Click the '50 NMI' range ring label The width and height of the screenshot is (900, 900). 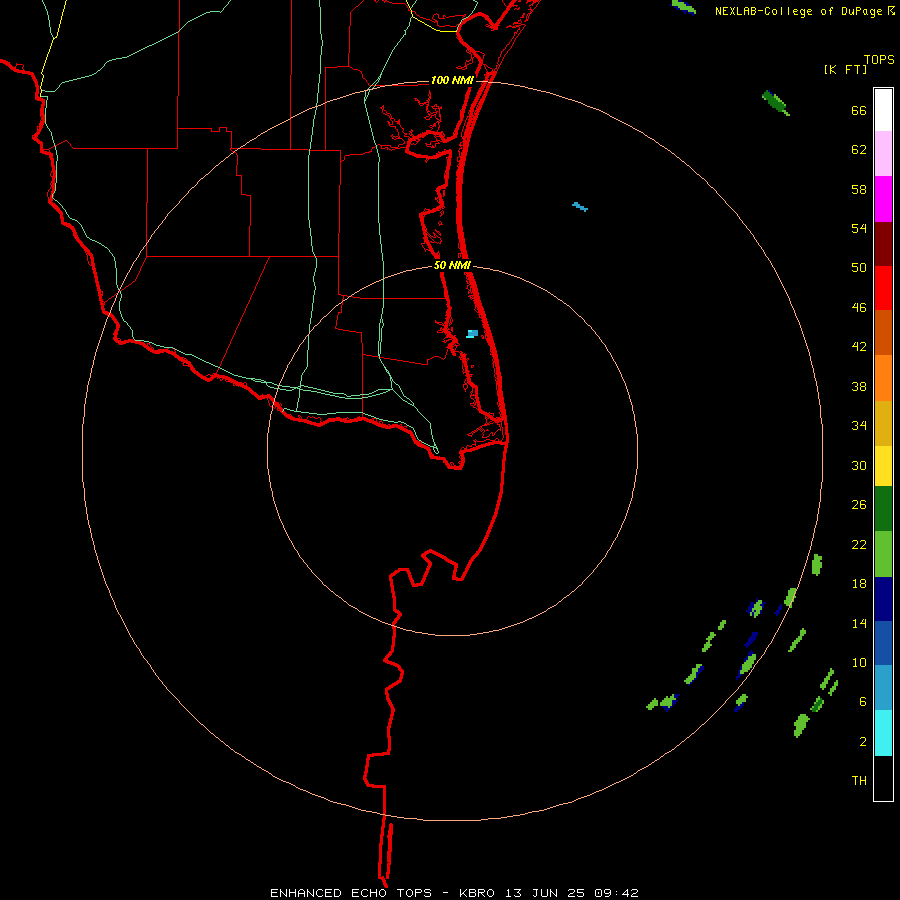pyautogui.click(x=452, y=265)
